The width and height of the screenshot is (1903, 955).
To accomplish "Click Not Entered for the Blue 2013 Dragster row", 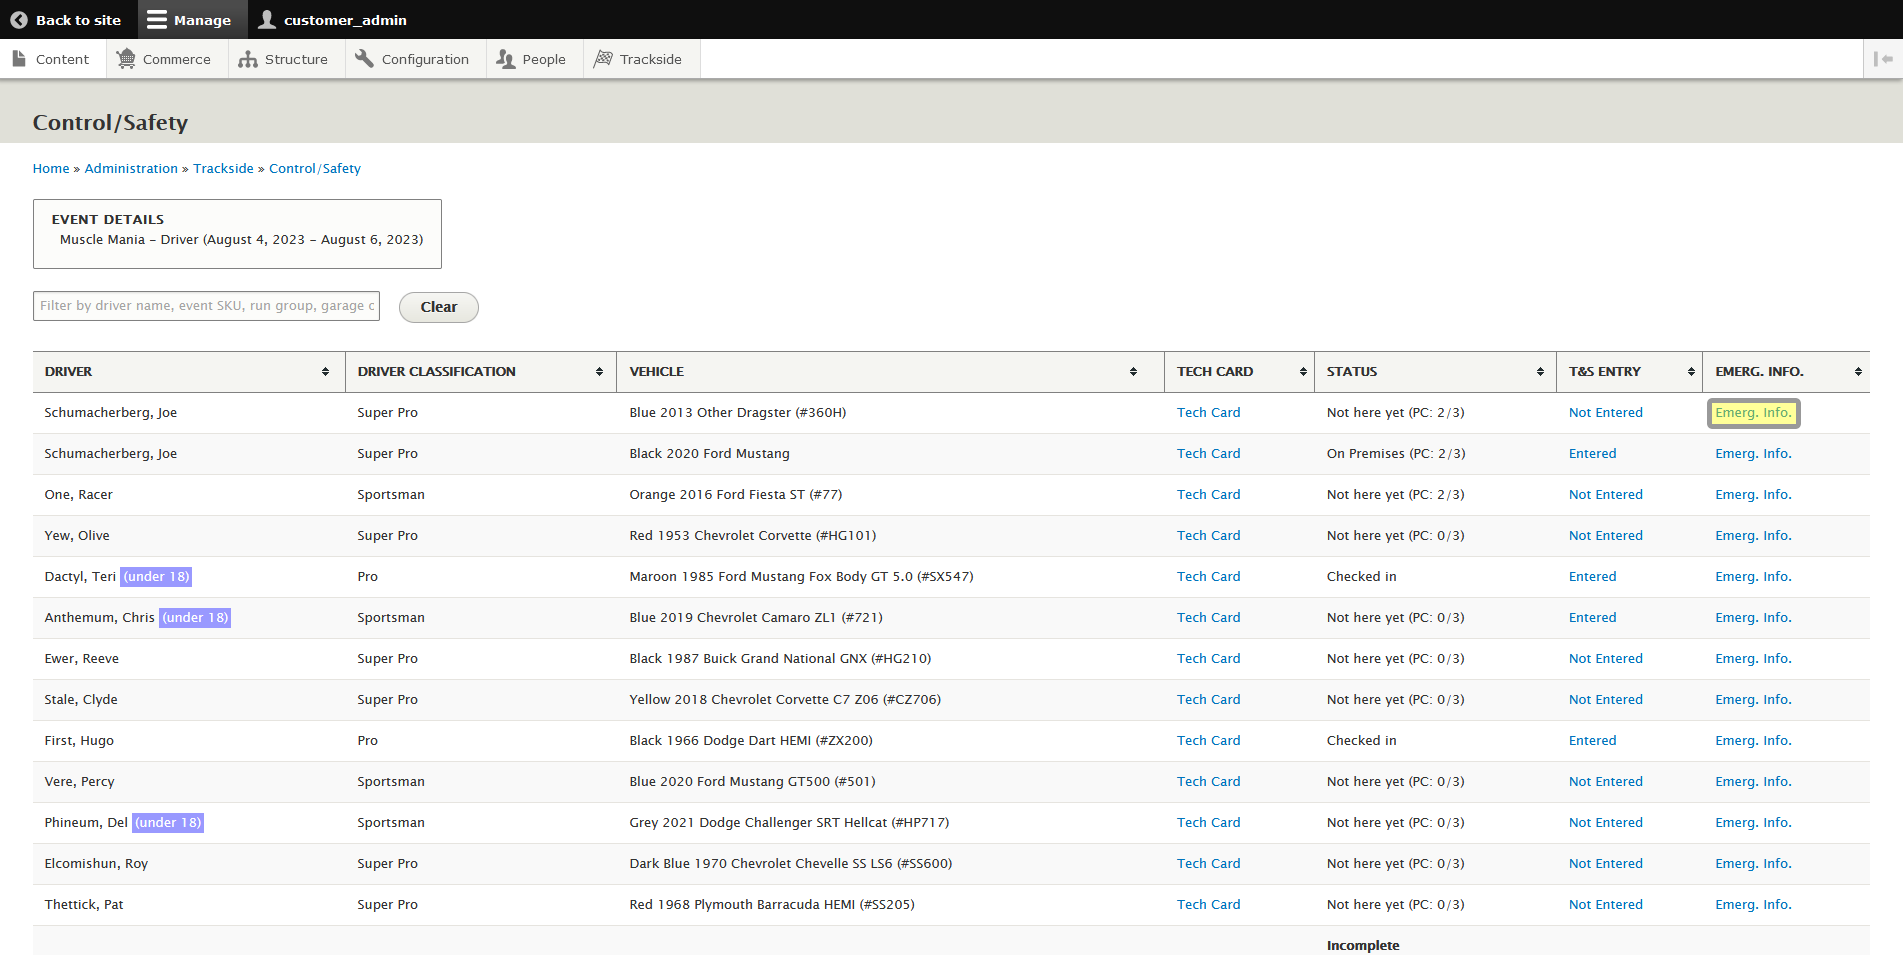I will 1605,413.
